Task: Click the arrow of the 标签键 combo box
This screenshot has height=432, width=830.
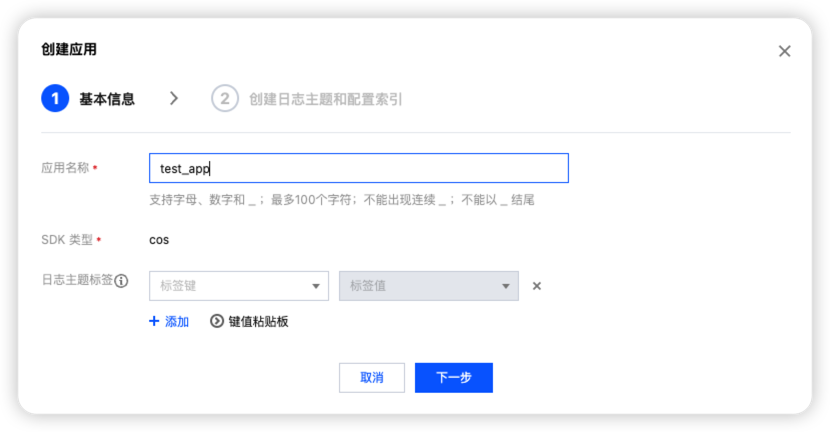Action: pyautogui.click(x=316, y=286)
